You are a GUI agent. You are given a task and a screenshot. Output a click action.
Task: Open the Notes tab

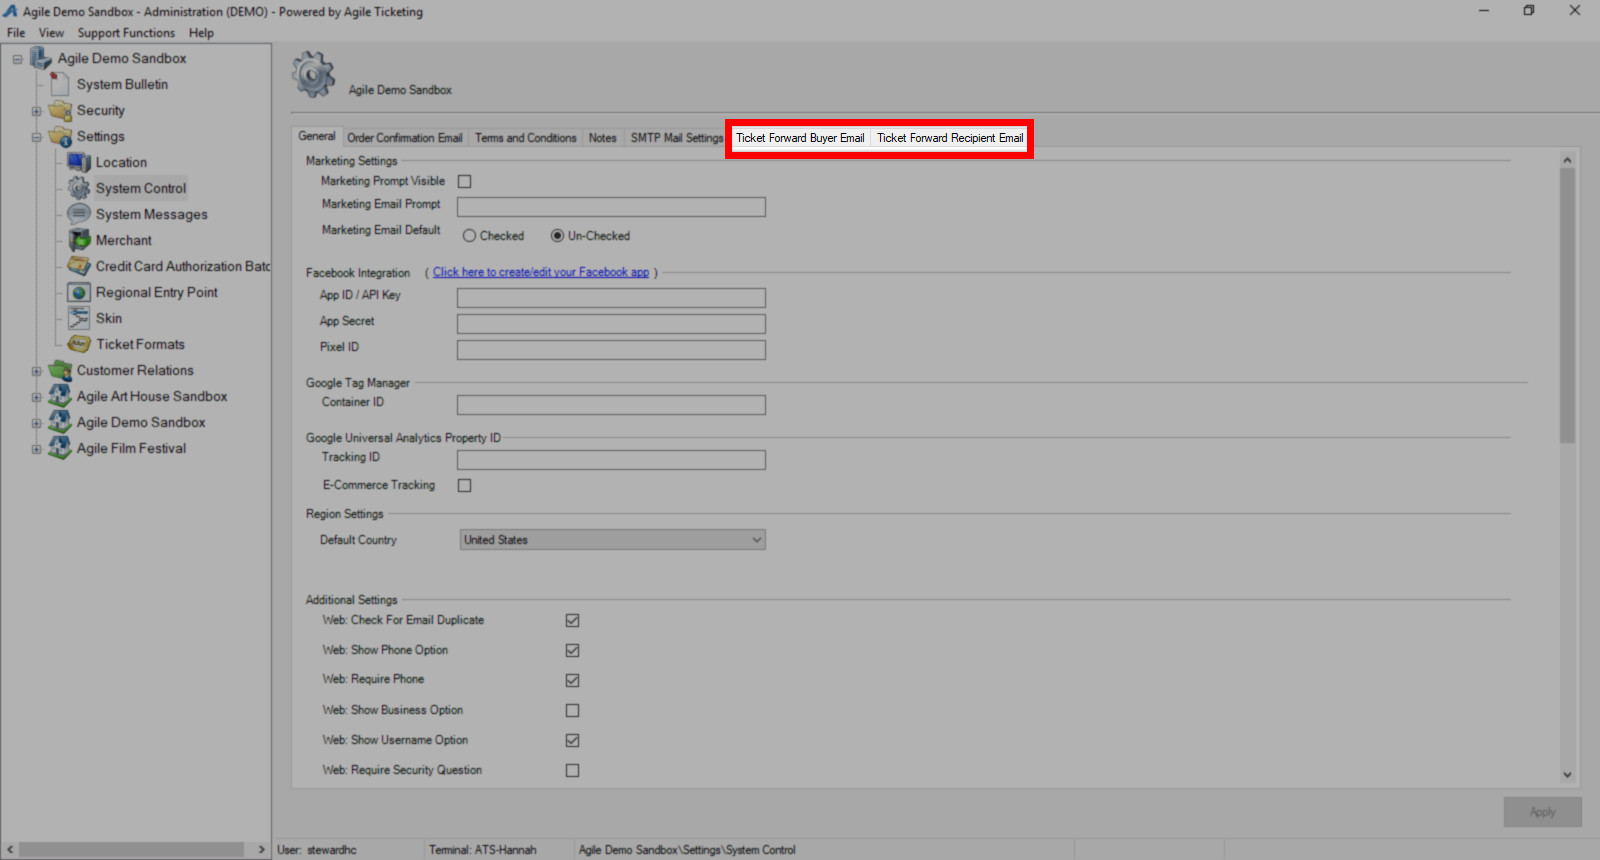(603, 138)
